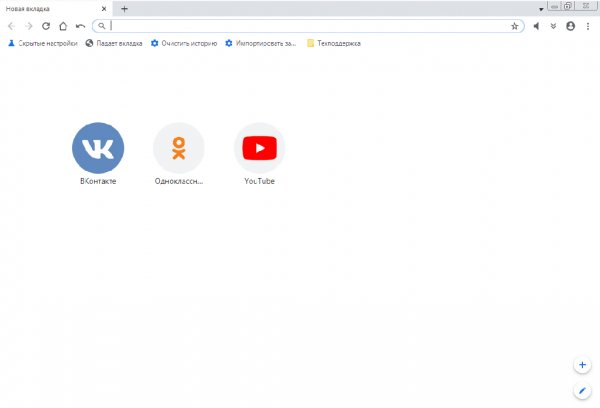Restore the browser window size

[567, 6]
